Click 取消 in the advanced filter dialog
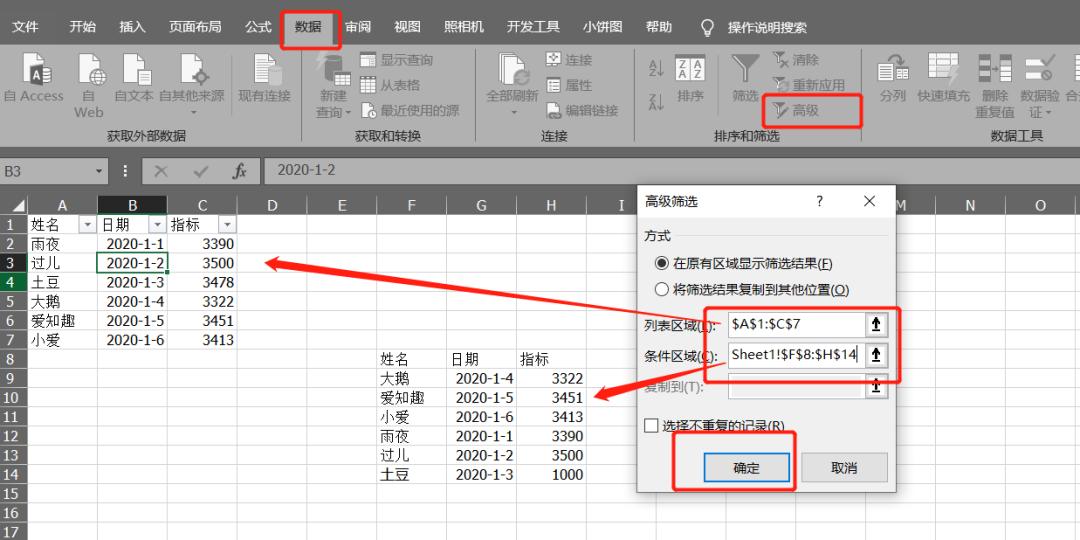Screen dimensions: 1080x540 pos(844,468)
